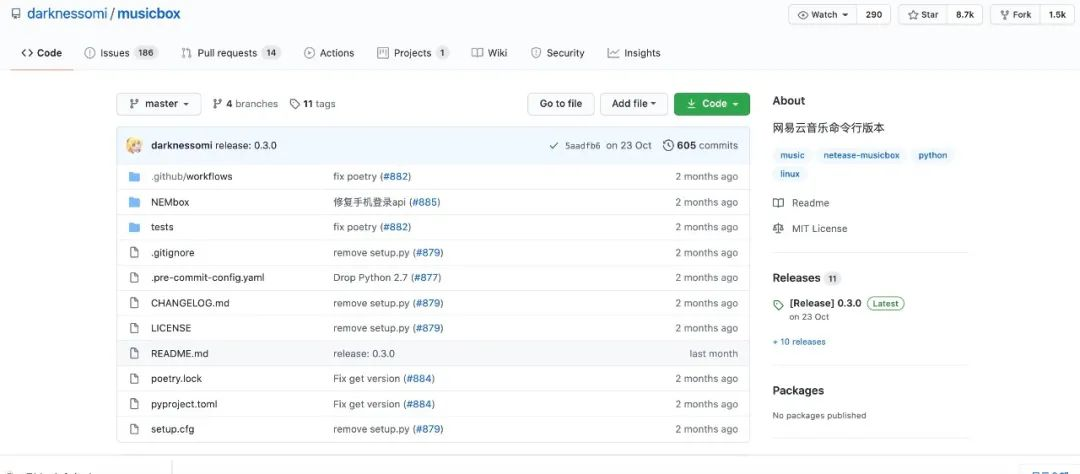Open the release: 0.3.0 commit for README.md
Viewport: 1080px width, 474px height.
click(x=364, y=353)
